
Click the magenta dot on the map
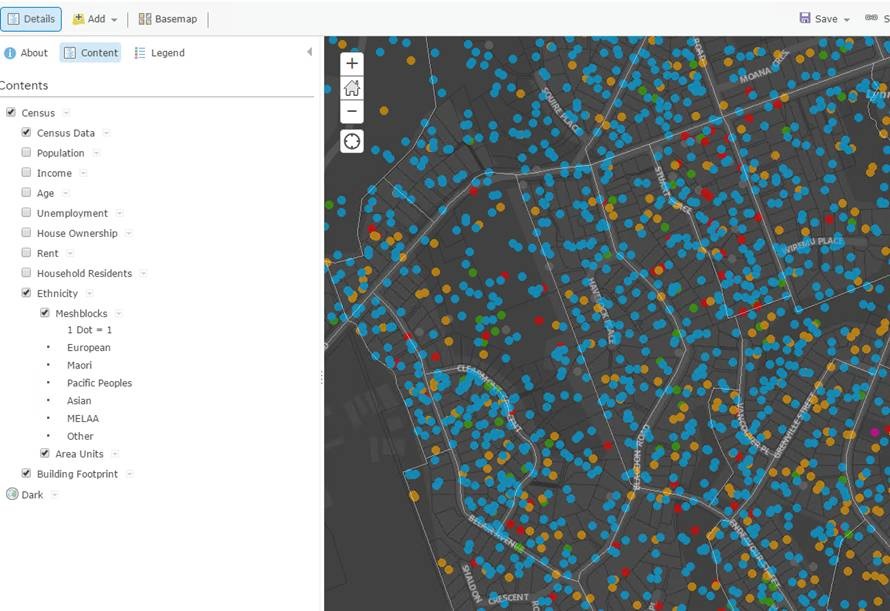(875, 432)
